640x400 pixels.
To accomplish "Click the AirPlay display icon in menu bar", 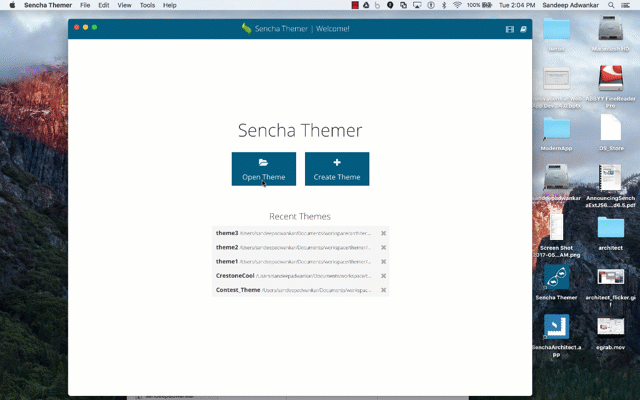I will 417,5.
